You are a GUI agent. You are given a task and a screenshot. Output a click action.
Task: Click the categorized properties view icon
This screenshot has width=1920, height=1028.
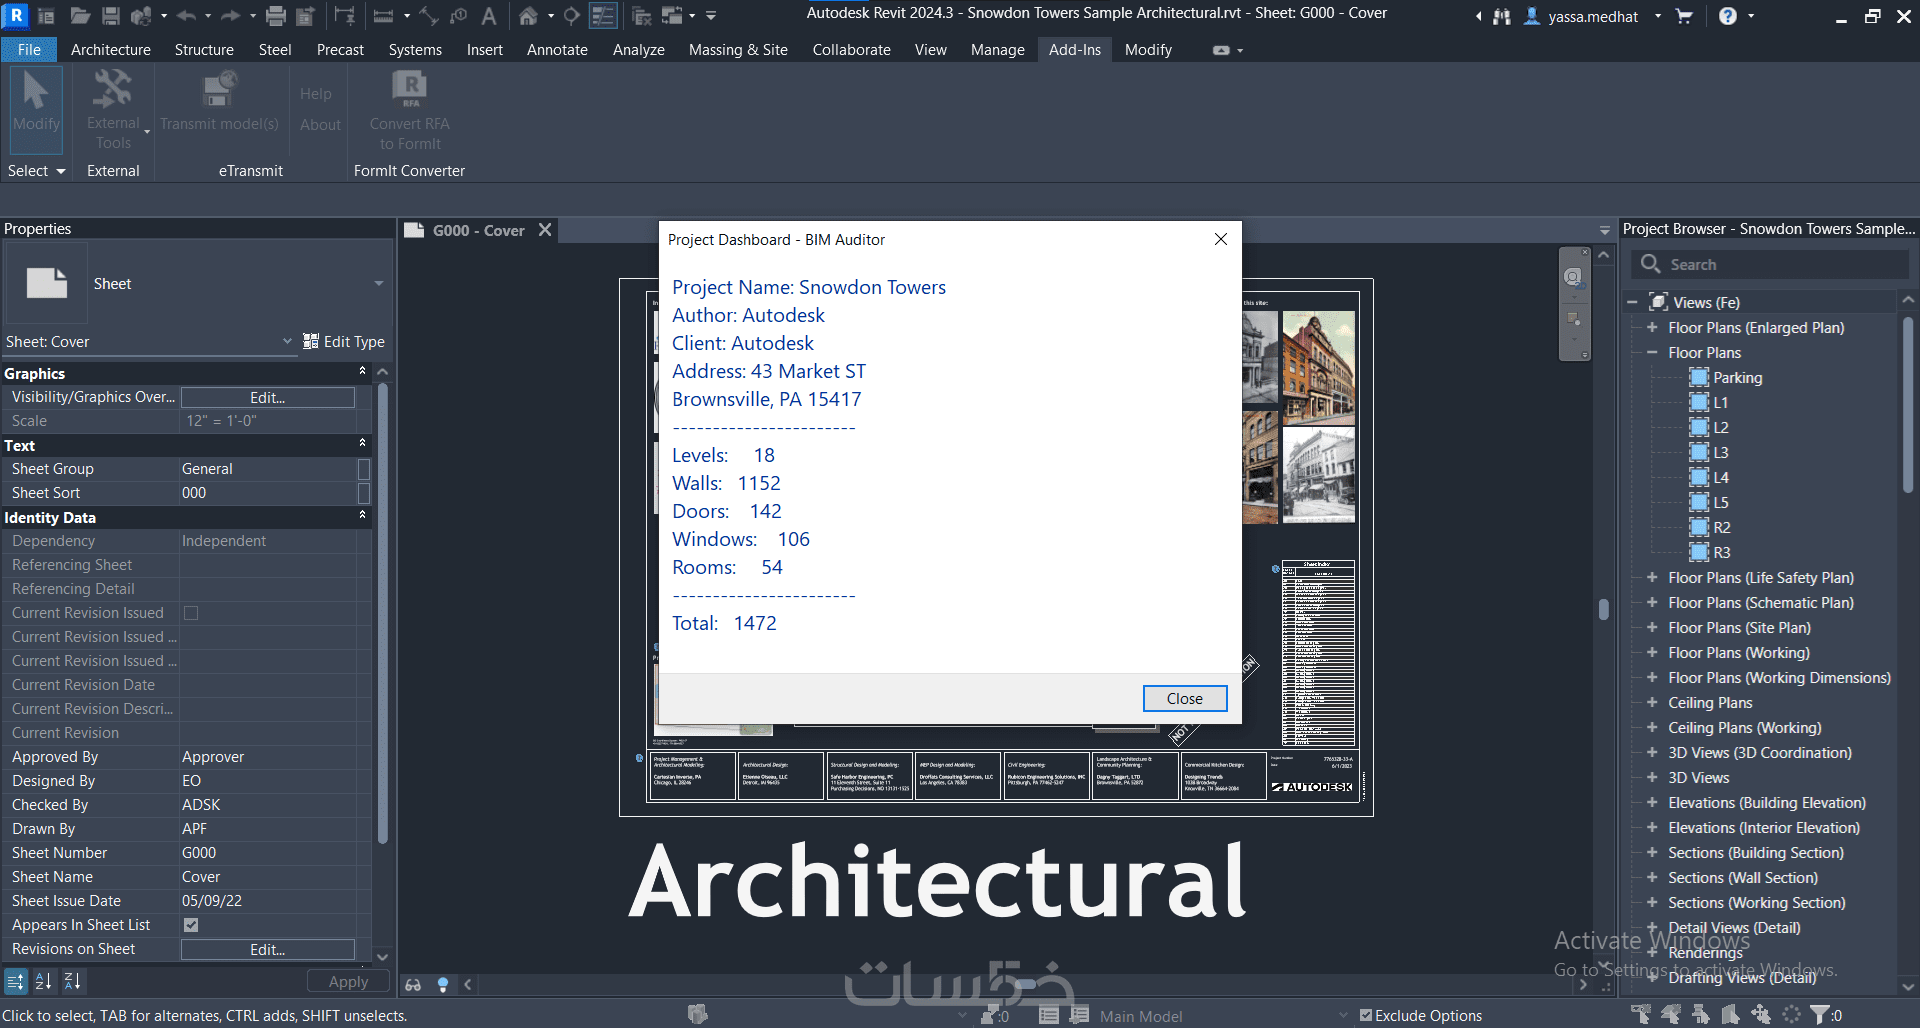click(x=15, y=982)
